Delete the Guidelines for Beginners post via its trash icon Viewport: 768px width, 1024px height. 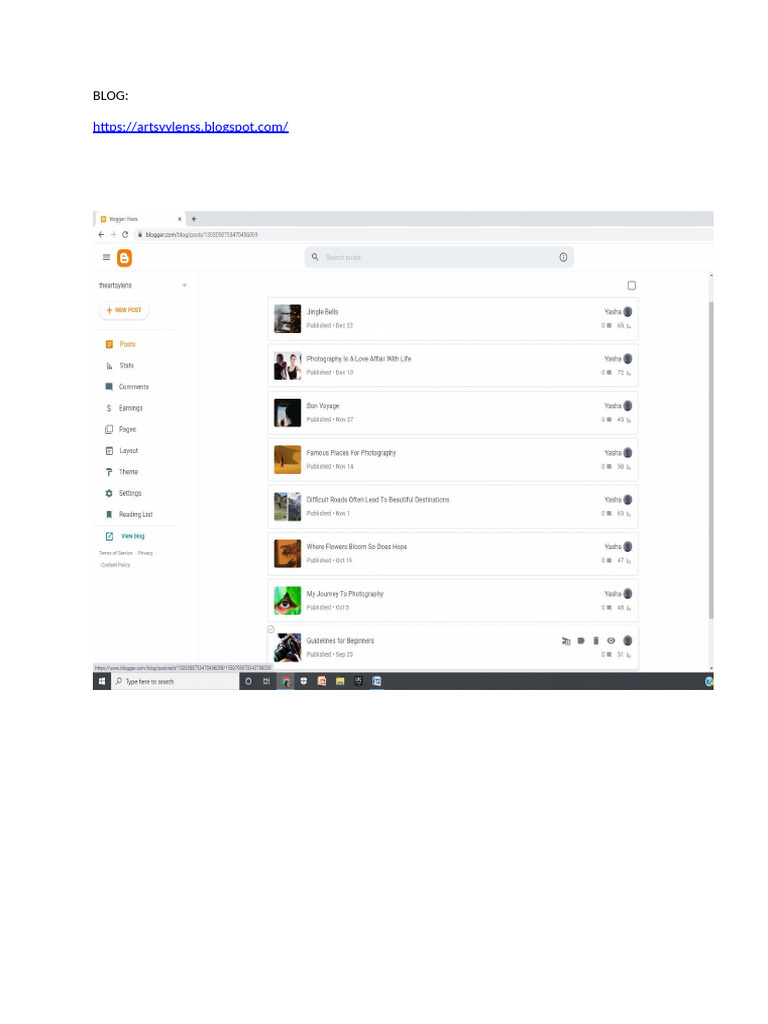pyautogui.click(x=596, y=641)
